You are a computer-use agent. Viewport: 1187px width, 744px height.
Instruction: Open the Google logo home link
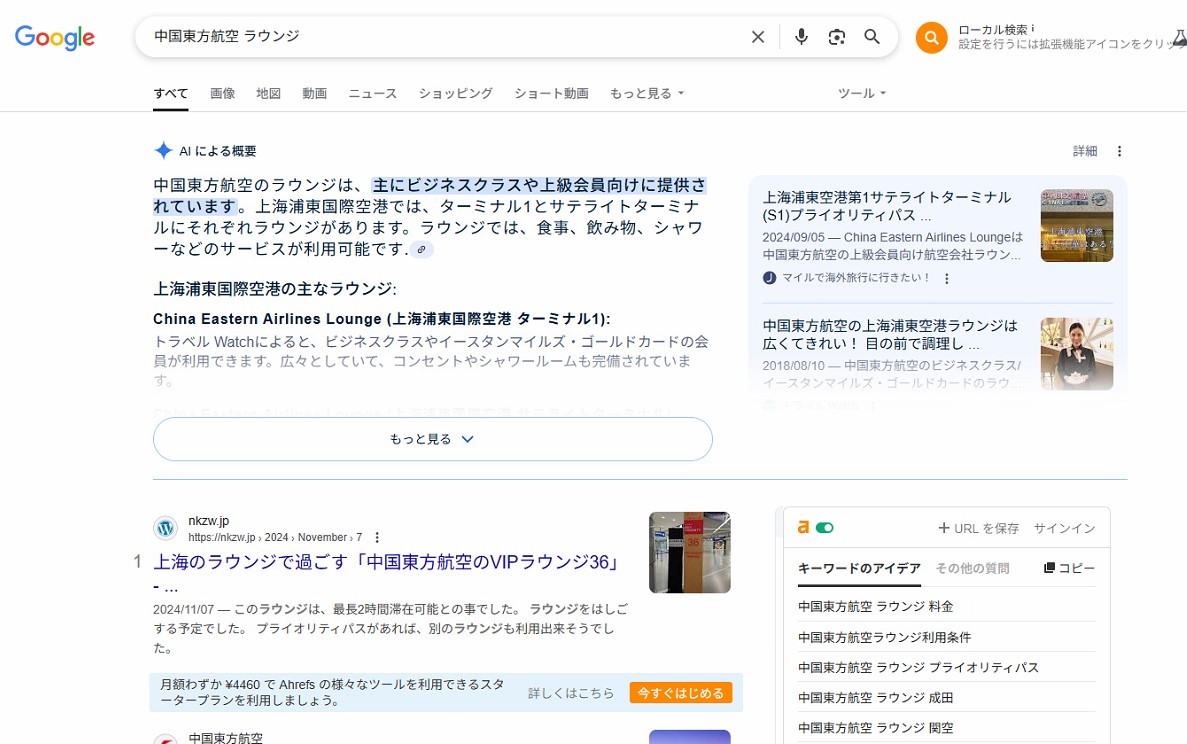coord(55,36)
